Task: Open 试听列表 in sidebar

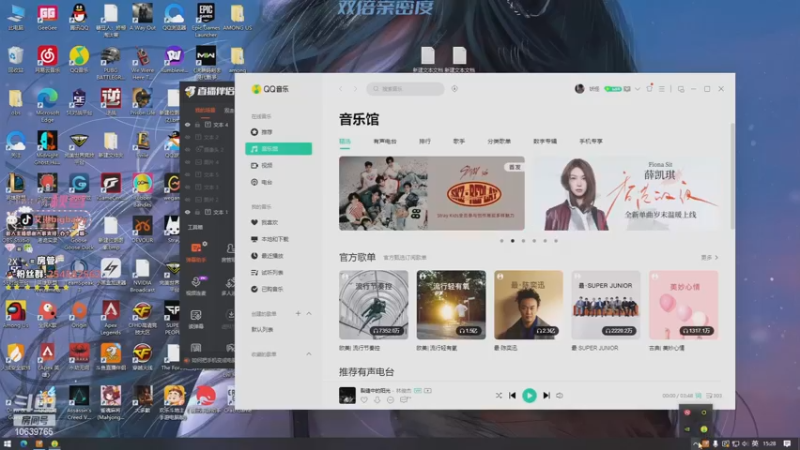Action: coord(279,272)
